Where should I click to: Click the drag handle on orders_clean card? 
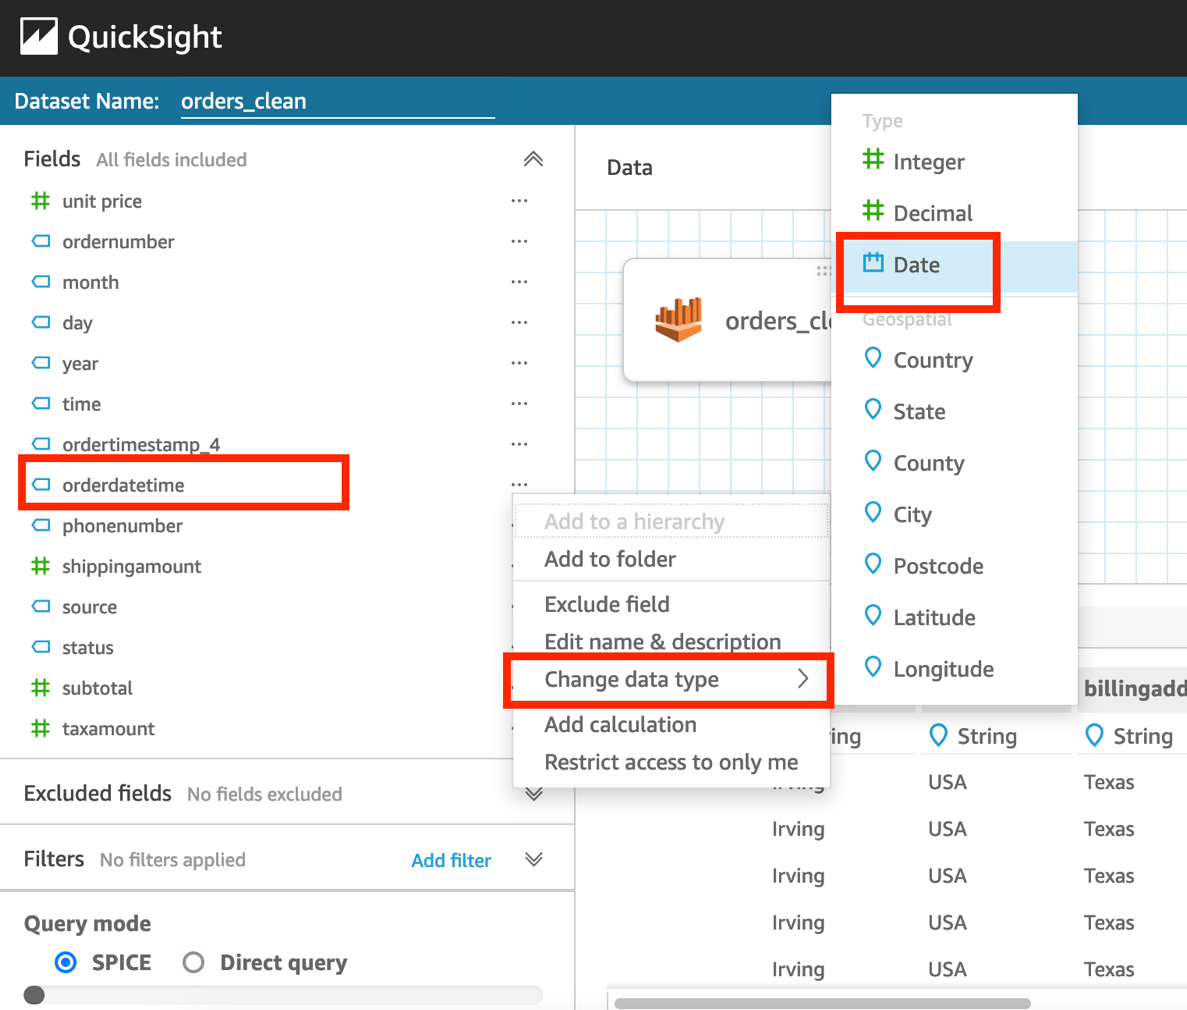(823, 270)
